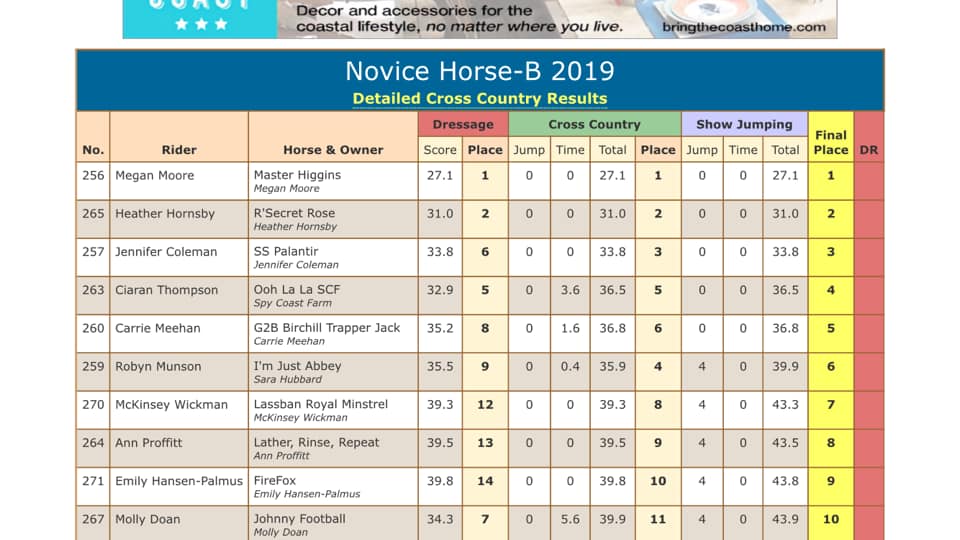
Task: Click horse name R'Secret Rose
Action: [x=294, y=213]
